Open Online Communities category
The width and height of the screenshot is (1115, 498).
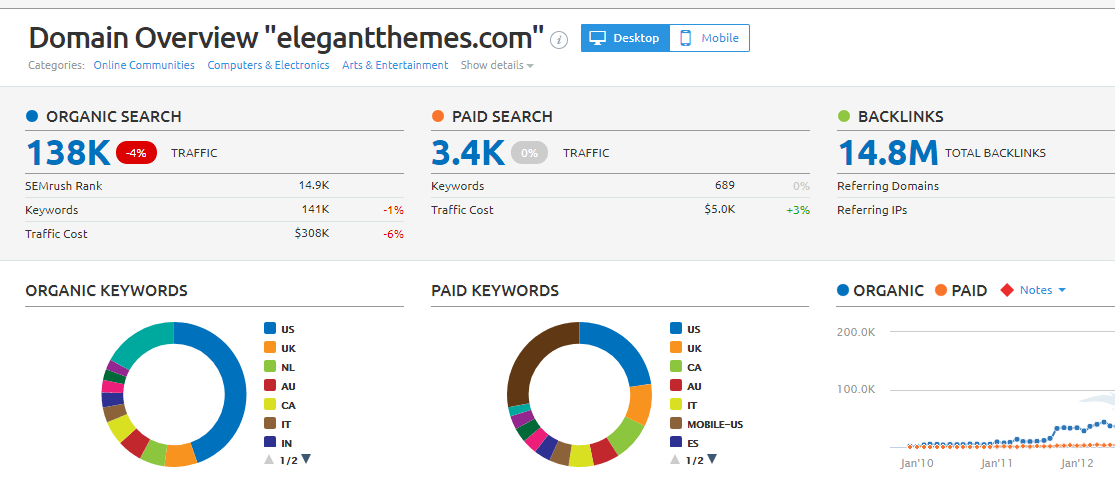144,65
